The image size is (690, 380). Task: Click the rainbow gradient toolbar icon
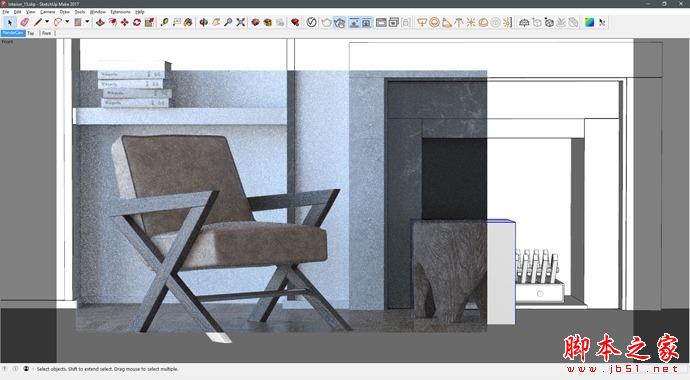(x=589, y=22)
